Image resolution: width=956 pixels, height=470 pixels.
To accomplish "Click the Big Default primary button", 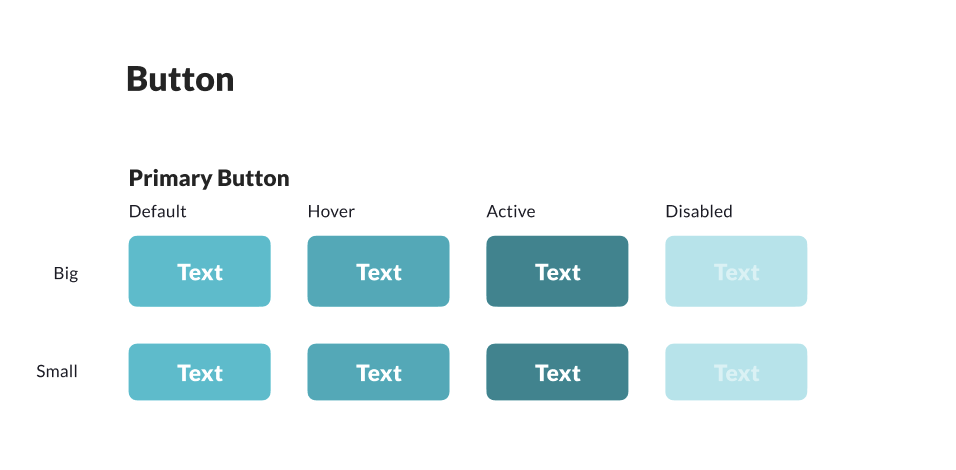I will (x=199, y=271).
